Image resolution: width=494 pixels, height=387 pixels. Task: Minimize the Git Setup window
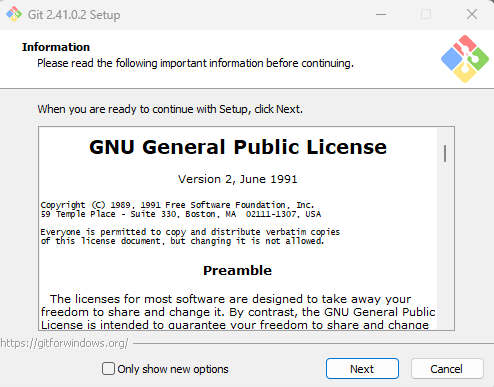381,15
